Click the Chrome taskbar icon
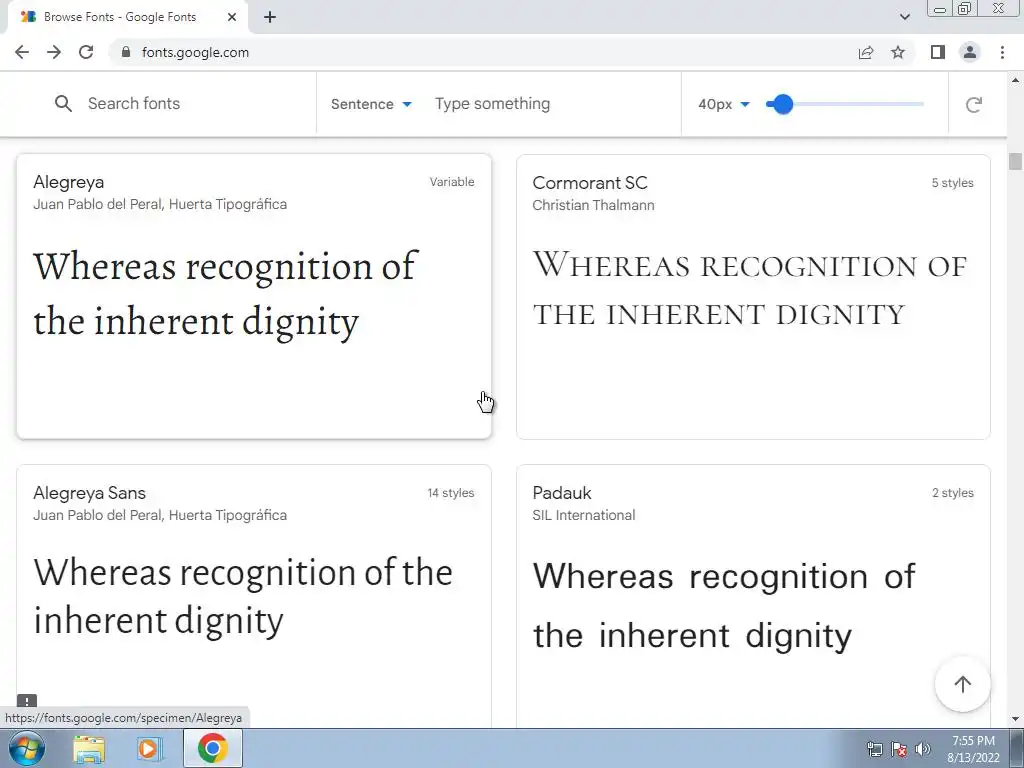Viewport: 1024px width, 768px height. [x=213, y=748]
